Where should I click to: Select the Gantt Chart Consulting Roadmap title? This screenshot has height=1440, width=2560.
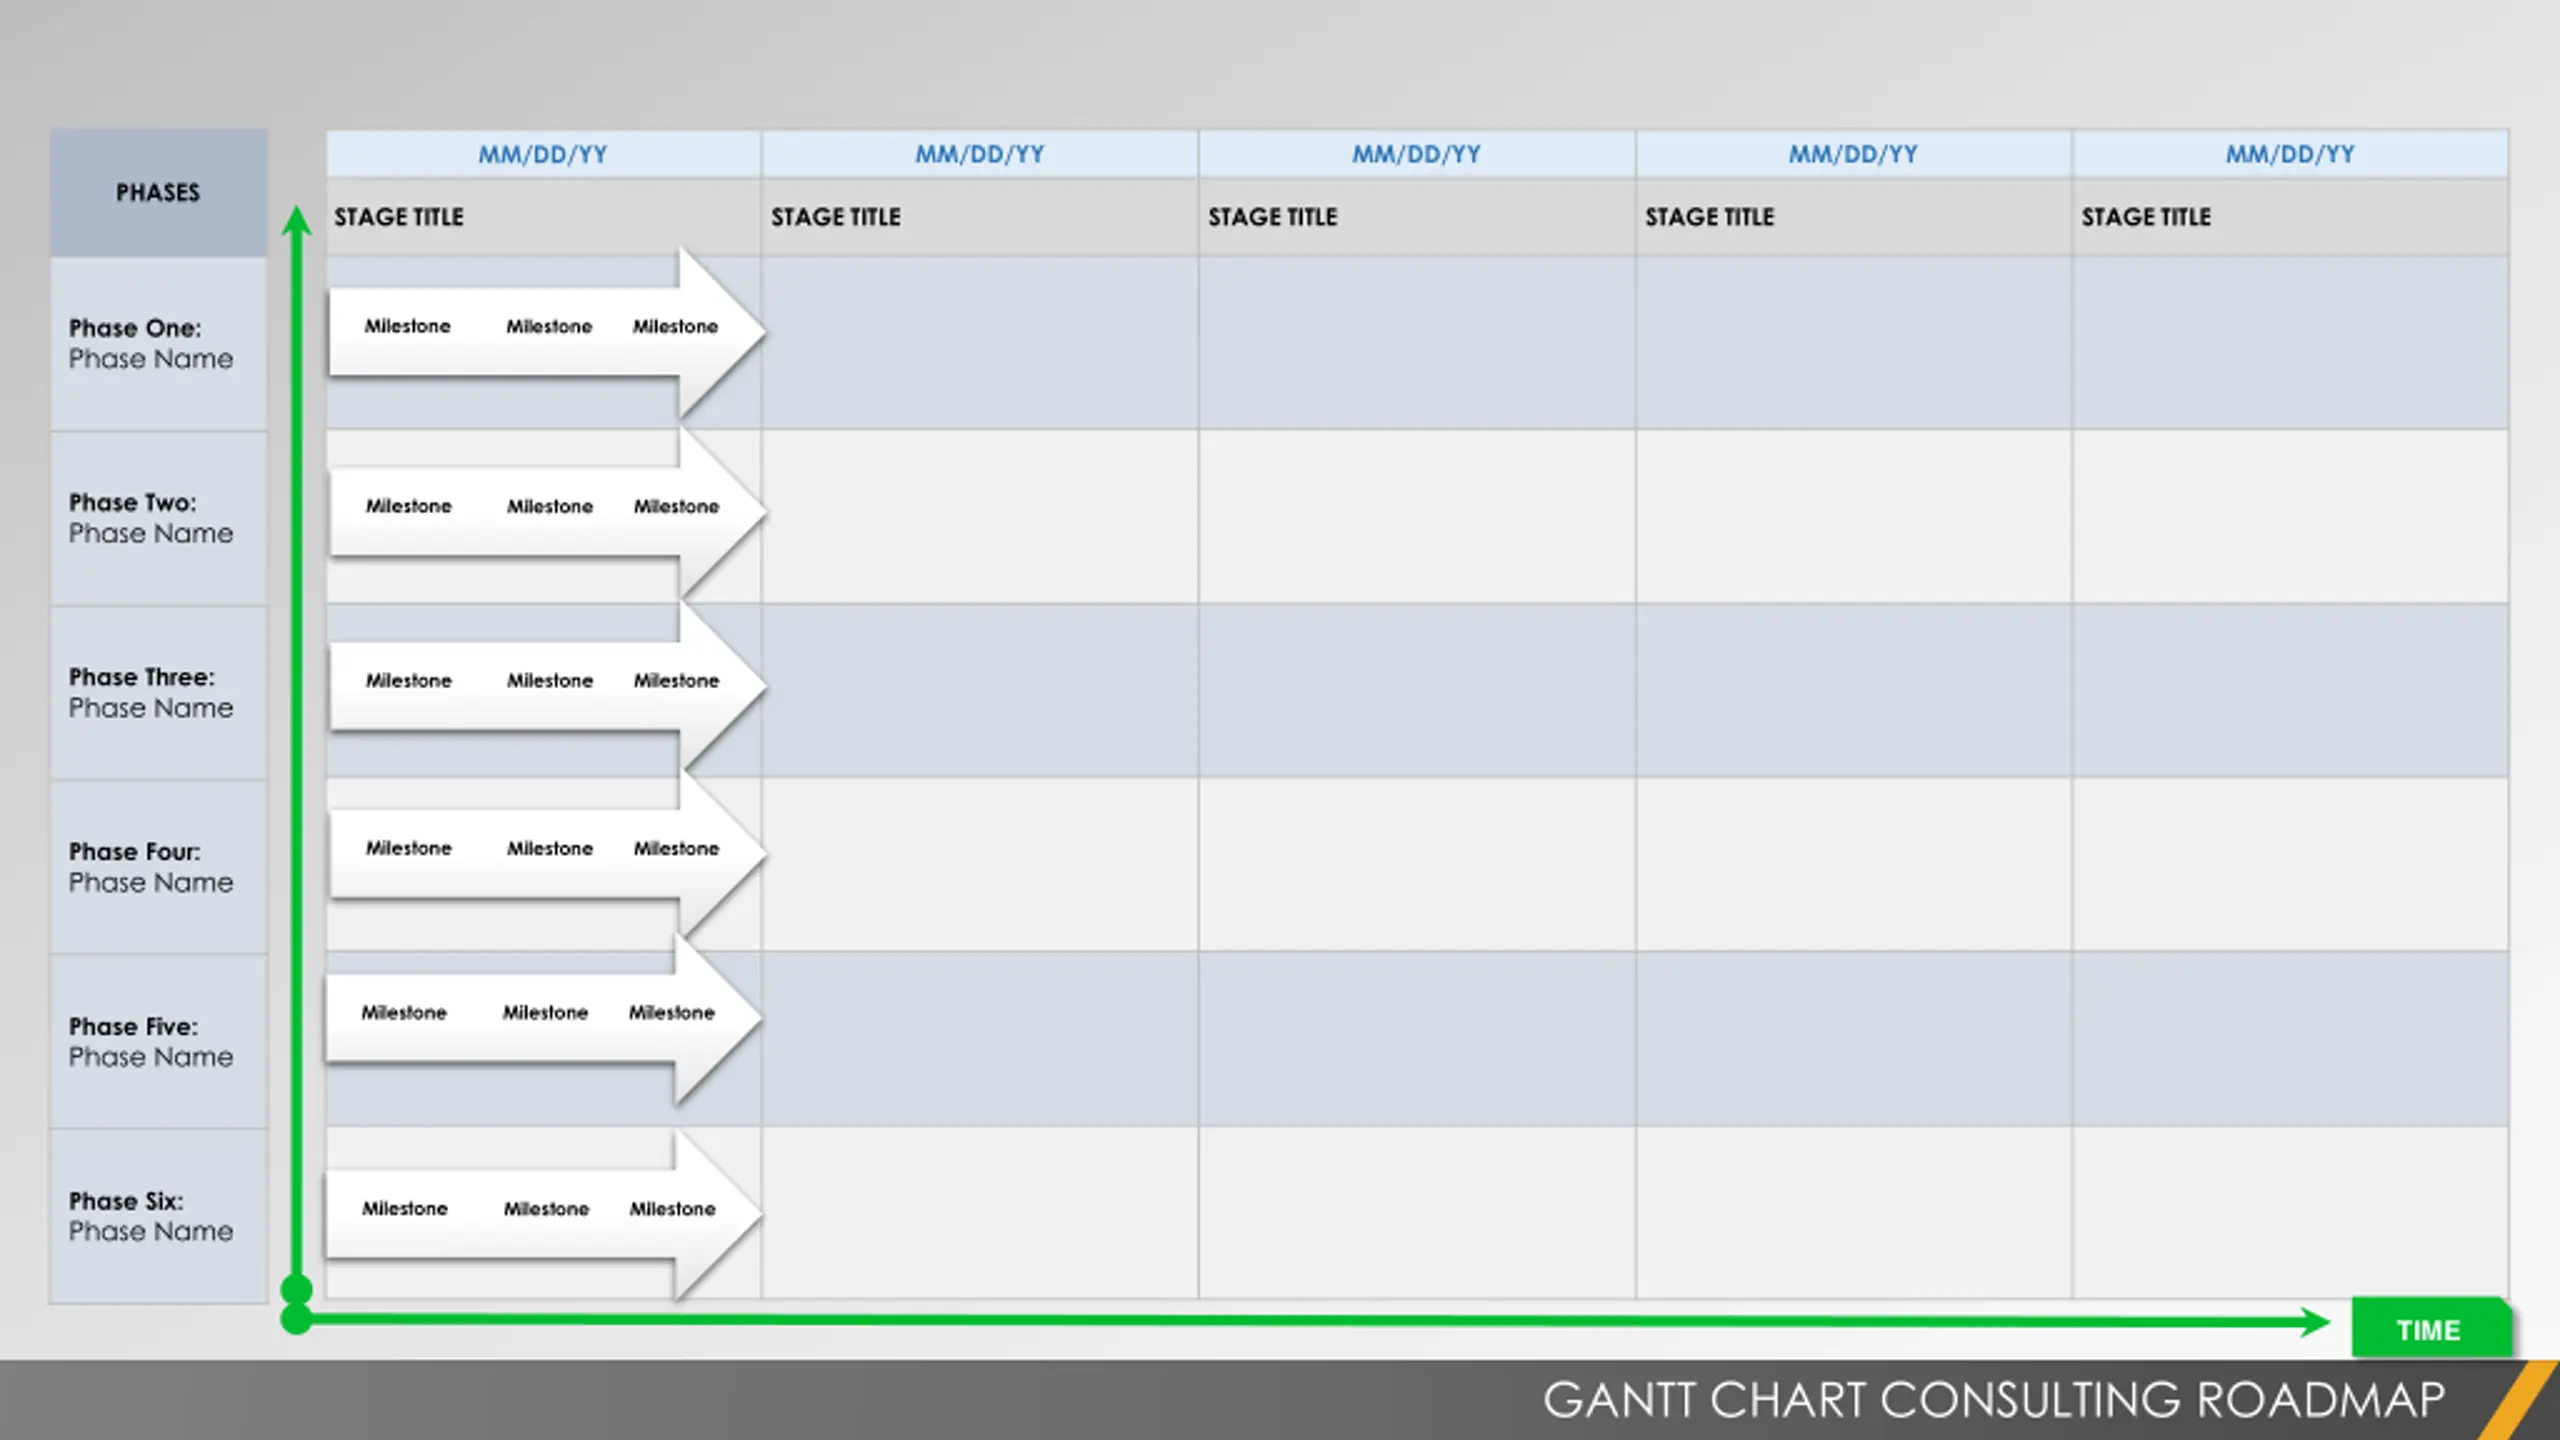(x=1994, y=1400)
